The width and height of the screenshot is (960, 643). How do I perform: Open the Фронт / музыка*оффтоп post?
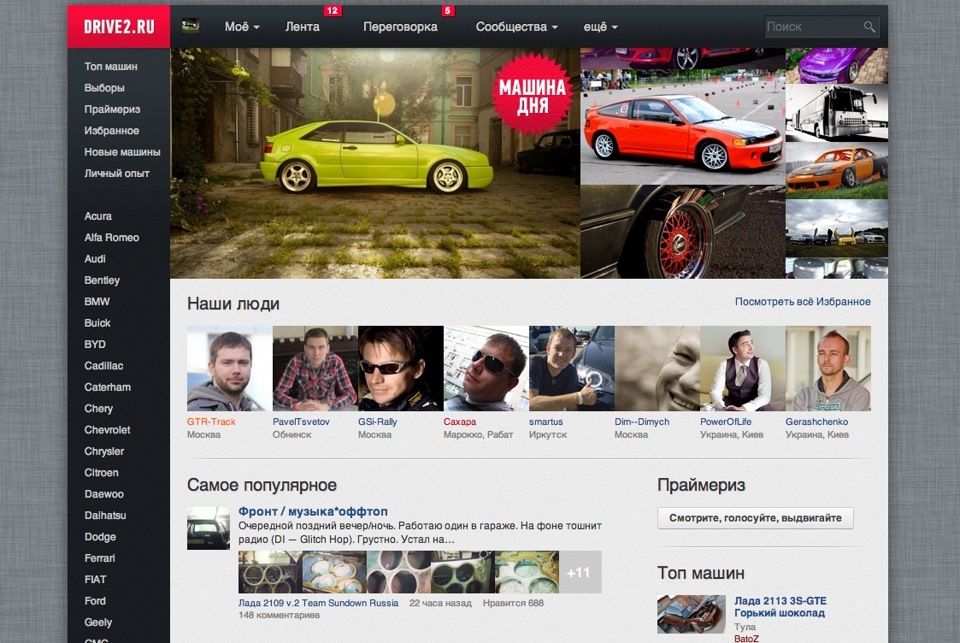313,511
